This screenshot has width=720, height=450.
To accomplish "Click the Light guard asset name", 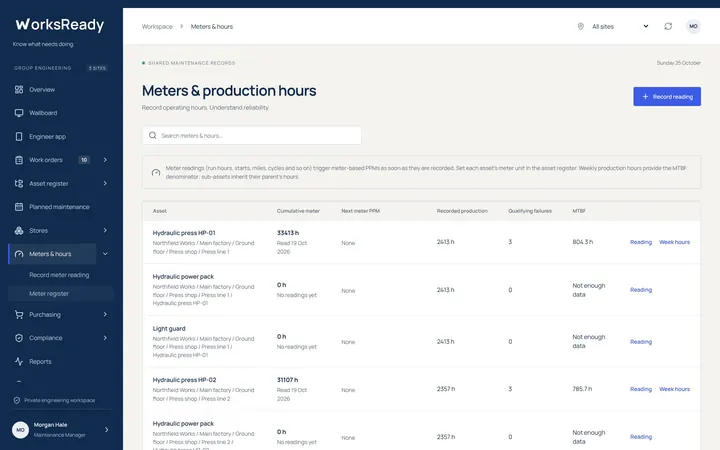I will 169,328.
